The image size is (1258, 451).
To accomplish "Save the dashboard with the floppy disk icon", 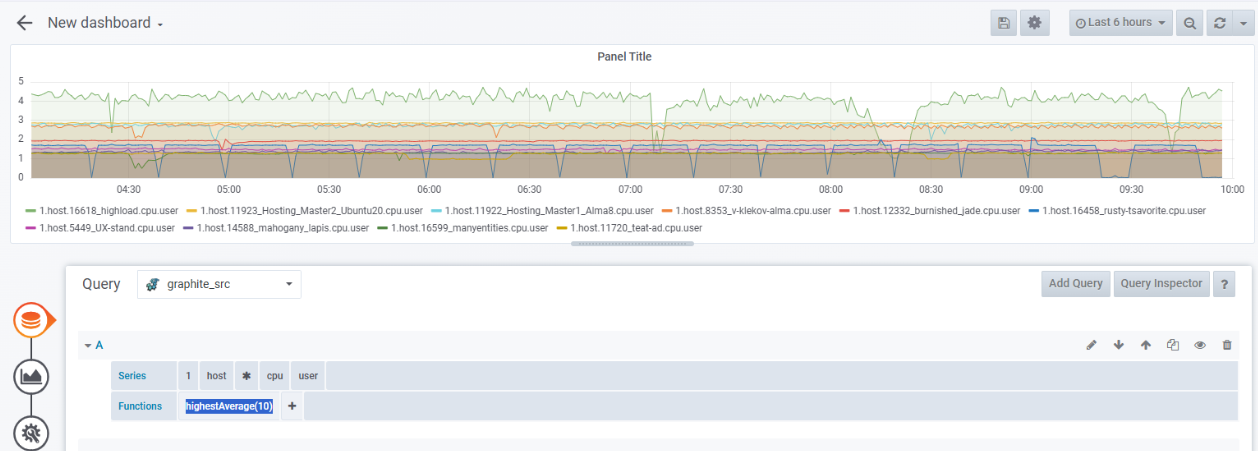I will 1004,23.
